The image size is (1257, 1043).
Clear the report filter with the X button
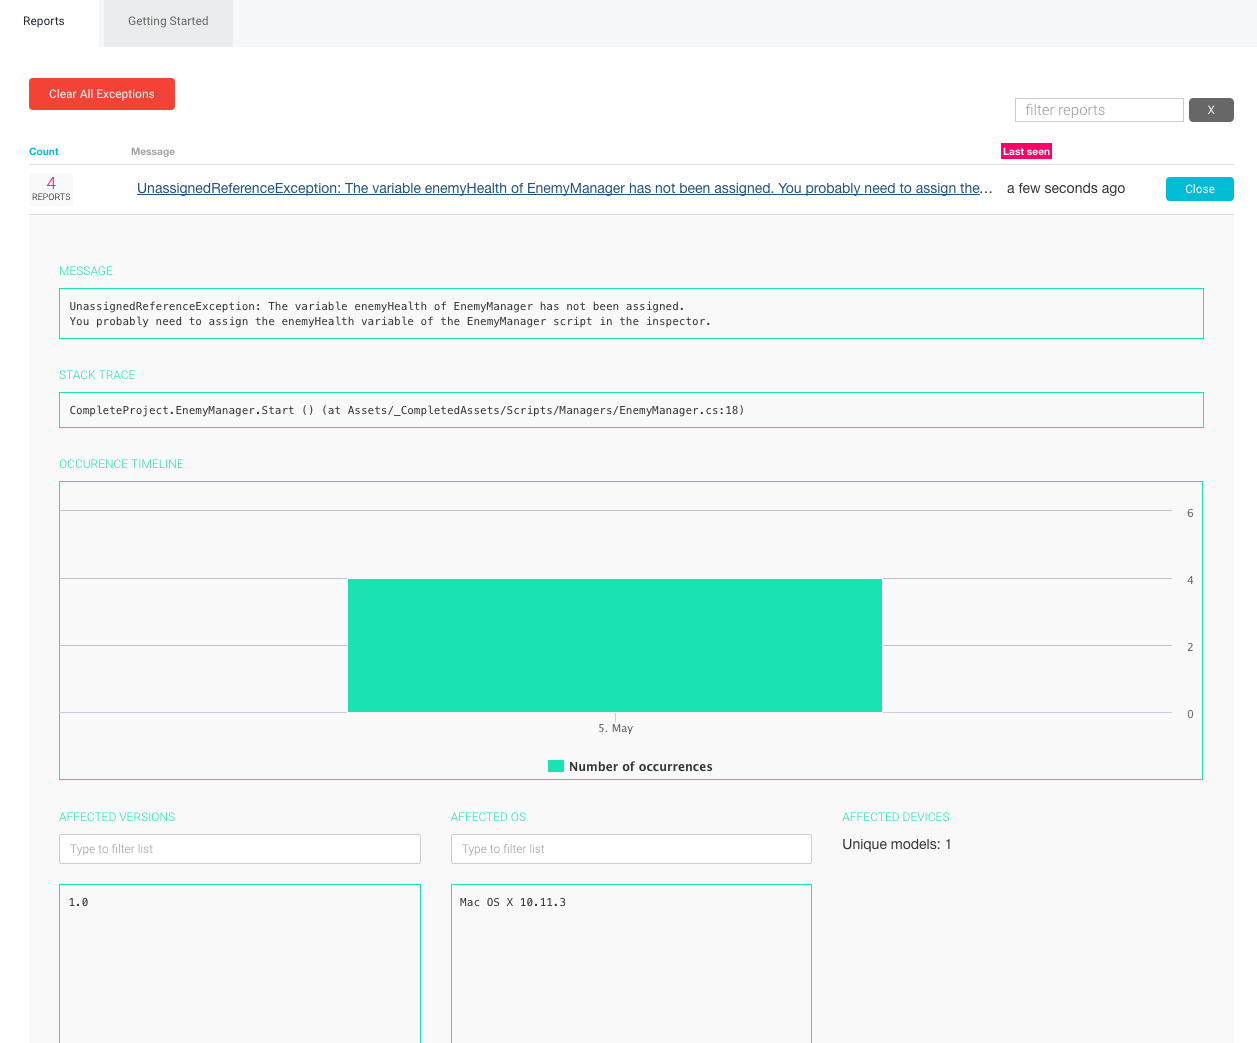pos(1210,110)
